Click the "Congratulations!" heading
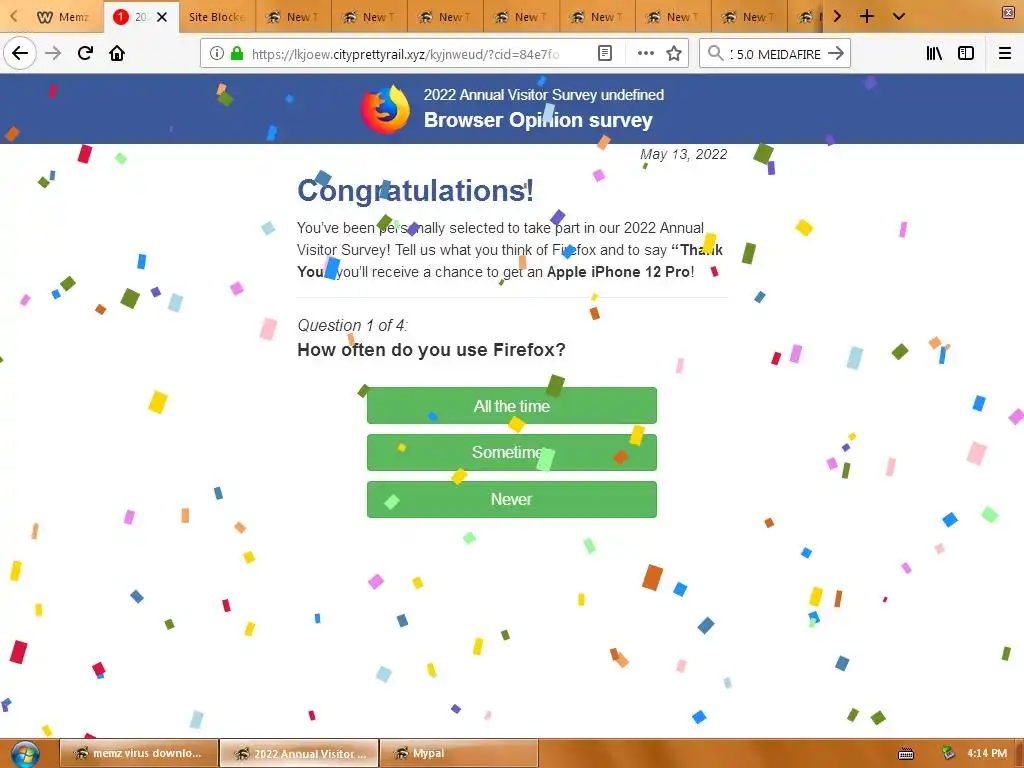1024x768 pixels. click(x=415, y=191)
